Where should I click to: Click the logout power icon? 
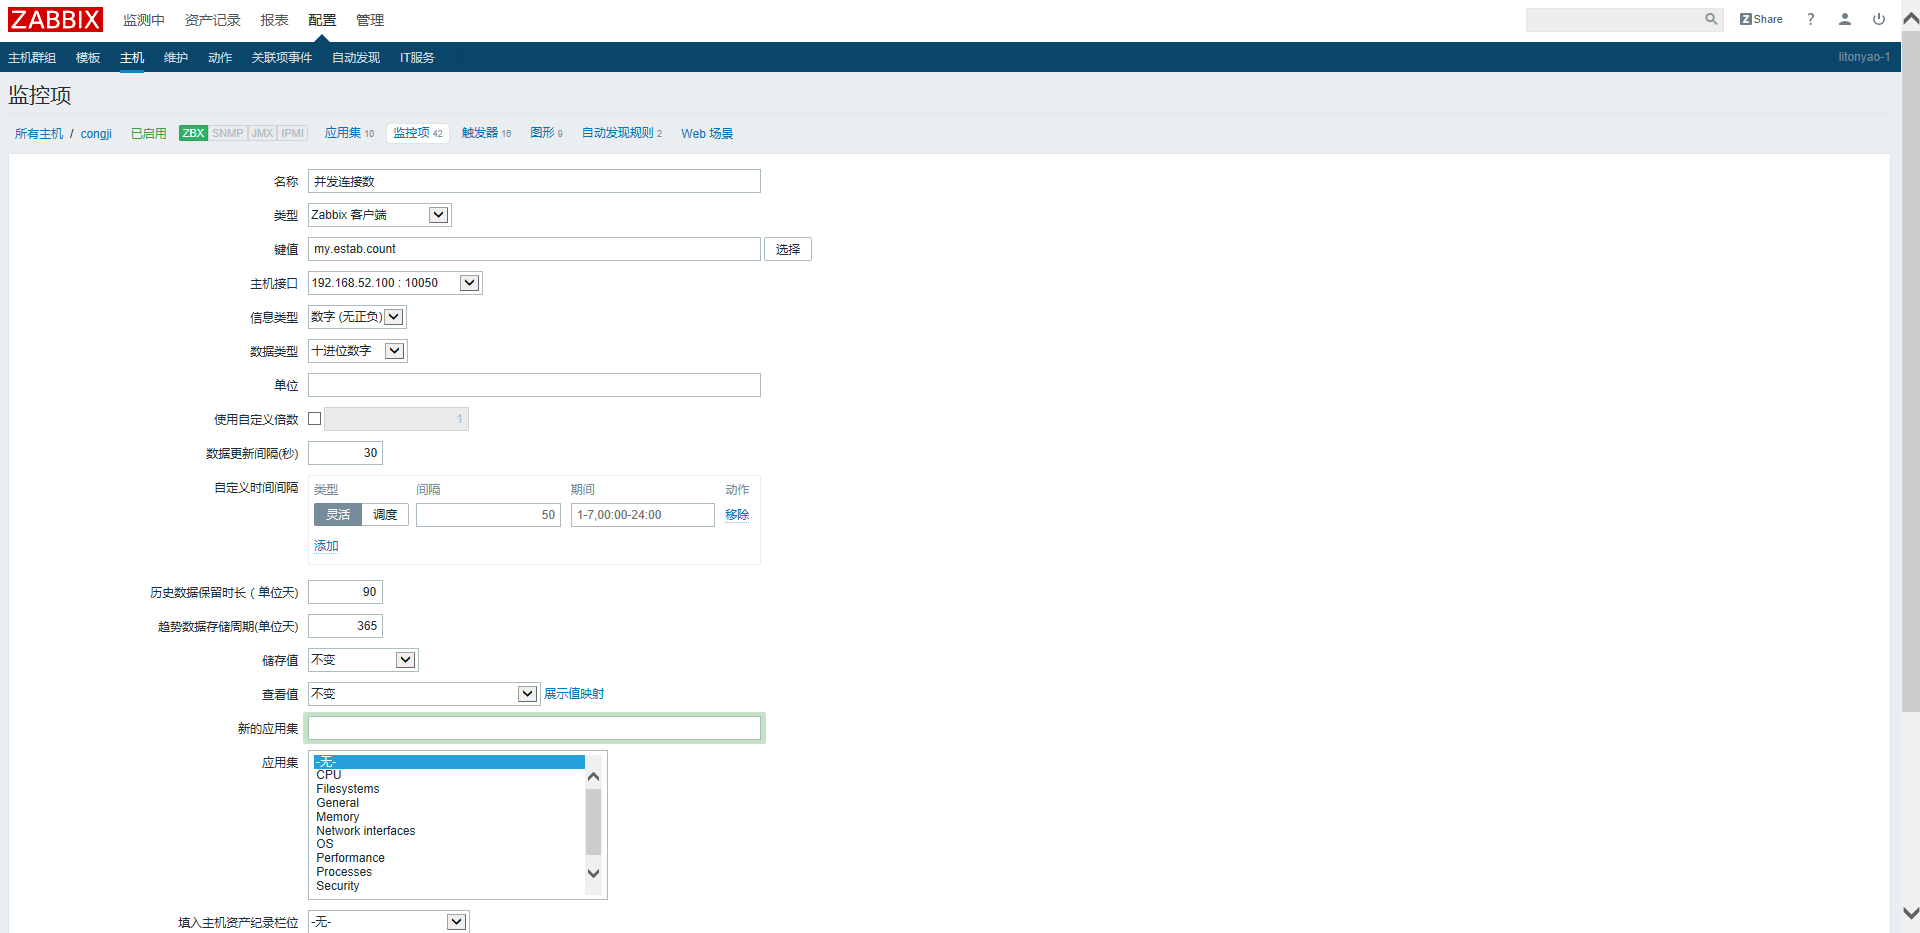pos(1879,19)
